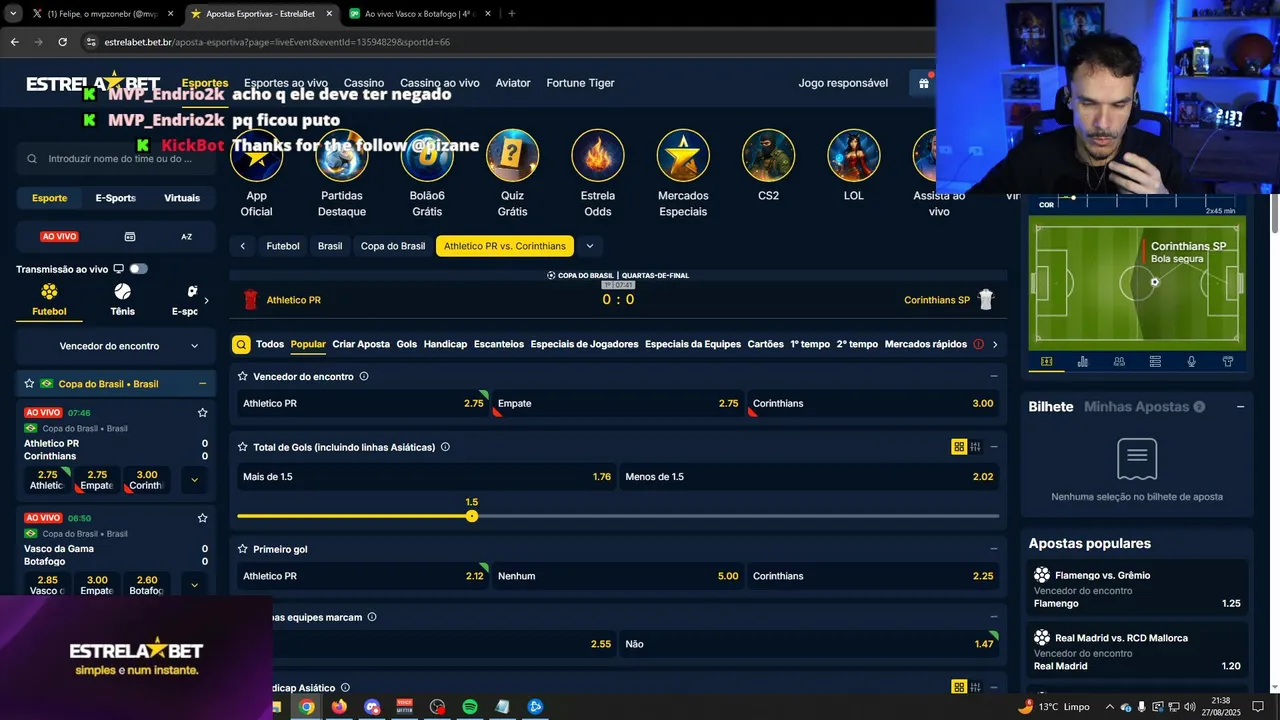The image size is (1280, 720).
Task: Click help icon beside Minhas Apostas
Action: tap(1199, 407)
